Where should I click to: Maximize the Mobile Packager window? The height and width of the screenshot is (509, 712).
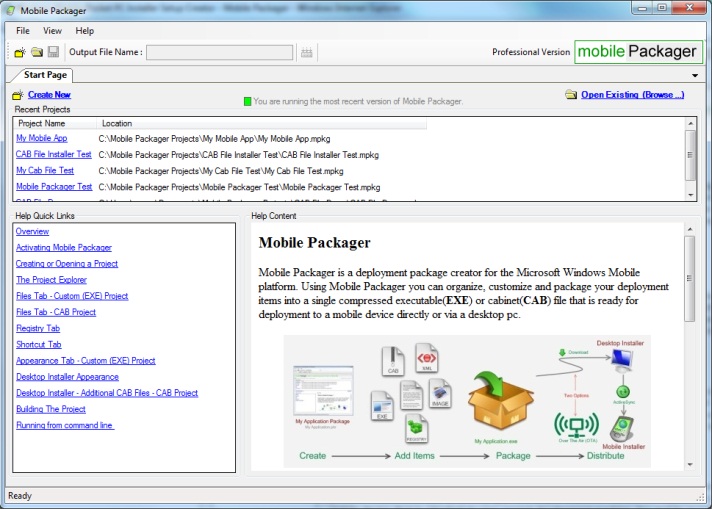(662, 8)
